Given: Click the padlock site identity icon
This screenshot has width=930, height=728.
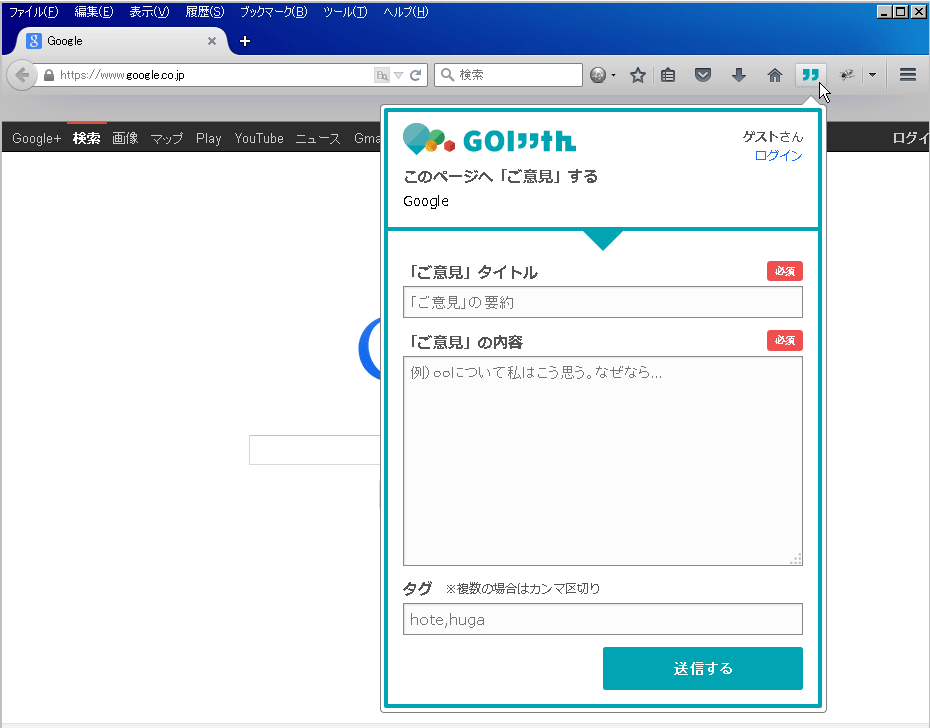Looking at the screenshot, I should 49,75.
